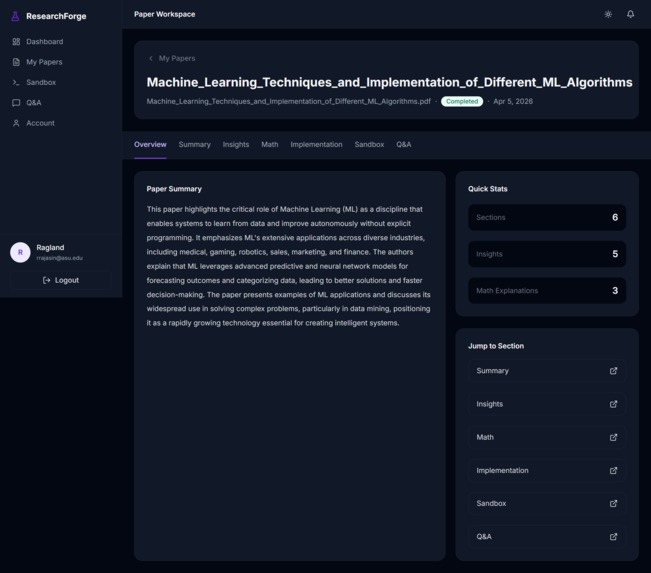
Task: Click the Q&A chat bubble icon
Action: click(16, 103)
